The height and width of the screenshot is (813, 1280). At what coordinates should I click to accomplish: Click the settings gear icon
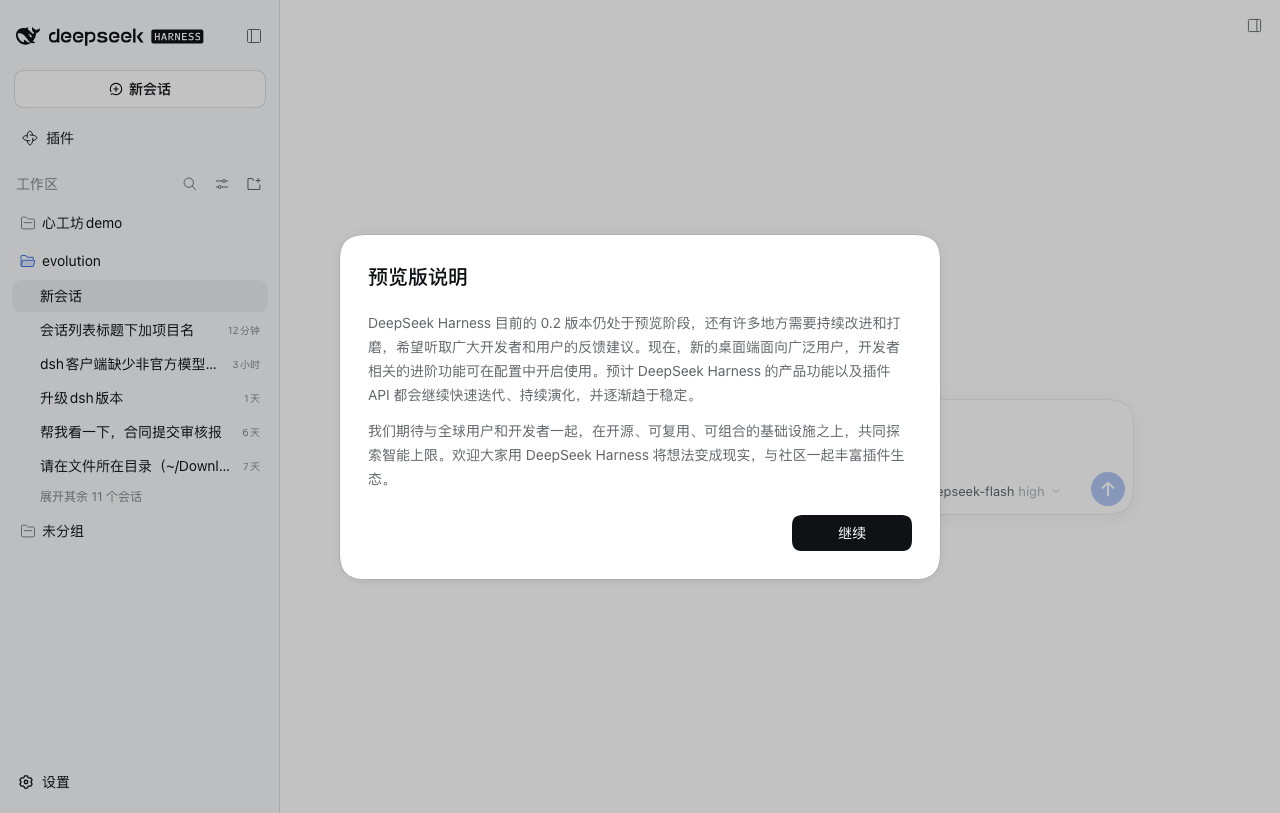click(x=26, y=782)
